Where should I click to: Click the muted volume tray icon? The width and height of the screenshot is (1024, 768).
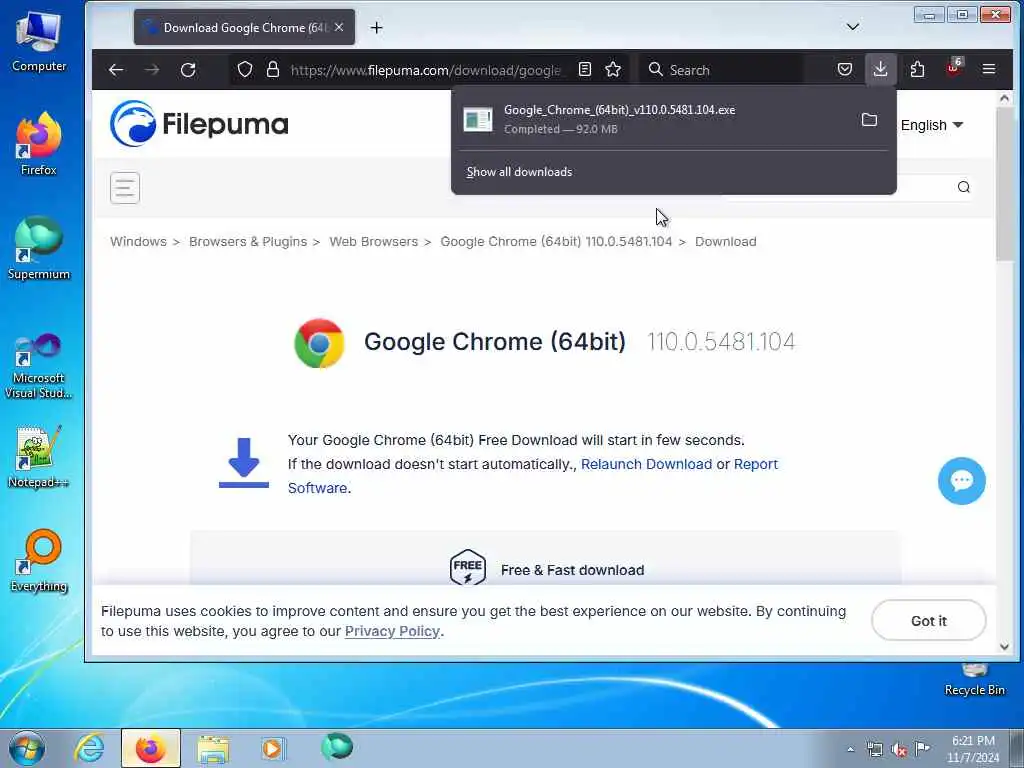(899, 750)
